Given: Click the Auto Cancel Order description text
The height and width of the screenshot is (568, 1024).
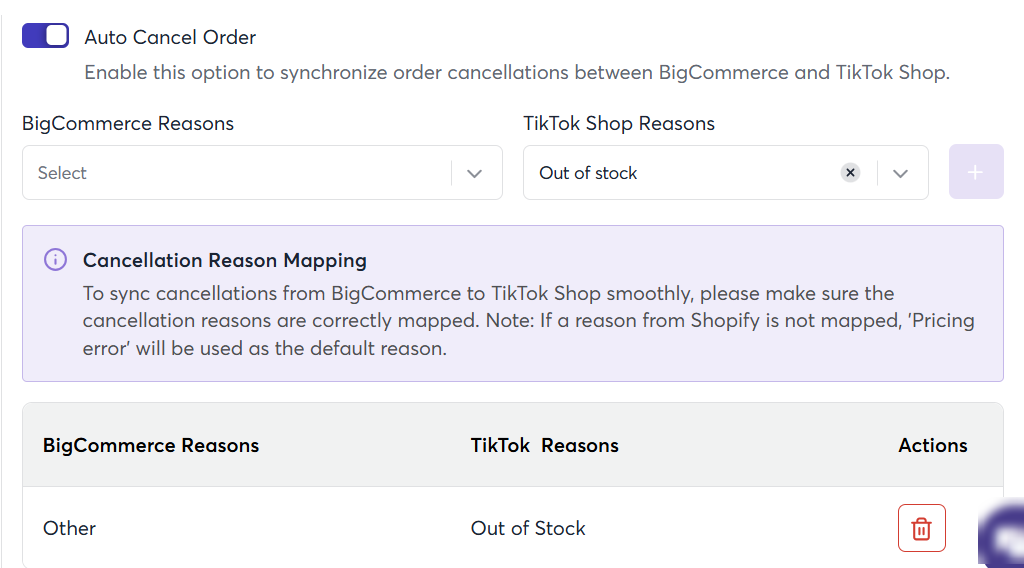Looking at the screenshot, I should [517, 72].
